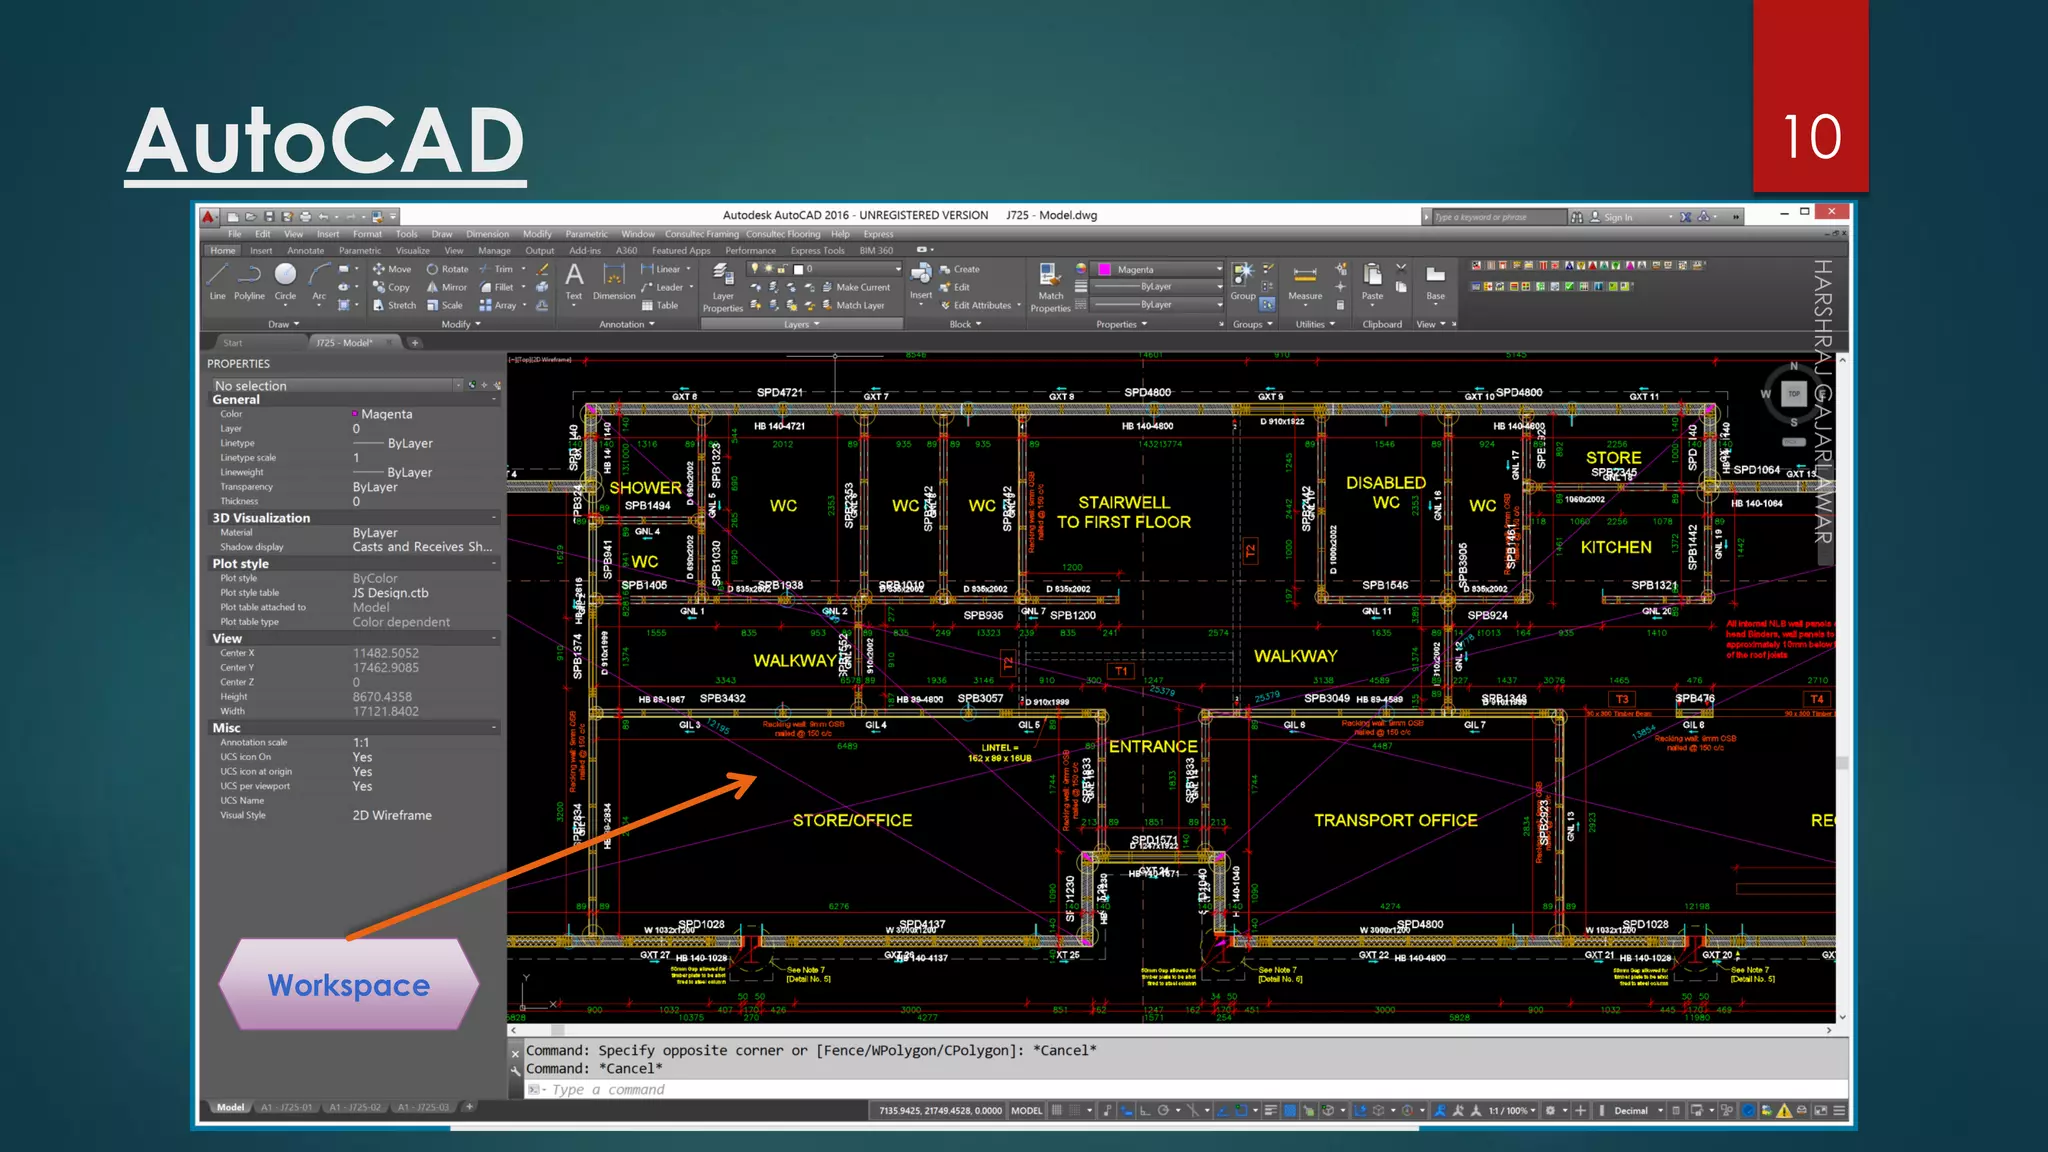This screenshot has width=2048, height=1152.
Task: Open Layer Properties manager
Action: tap(722, 288)
